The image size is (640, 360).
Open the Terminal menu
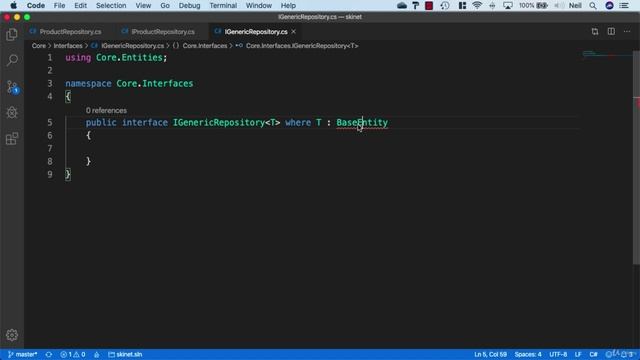point(223,5)
